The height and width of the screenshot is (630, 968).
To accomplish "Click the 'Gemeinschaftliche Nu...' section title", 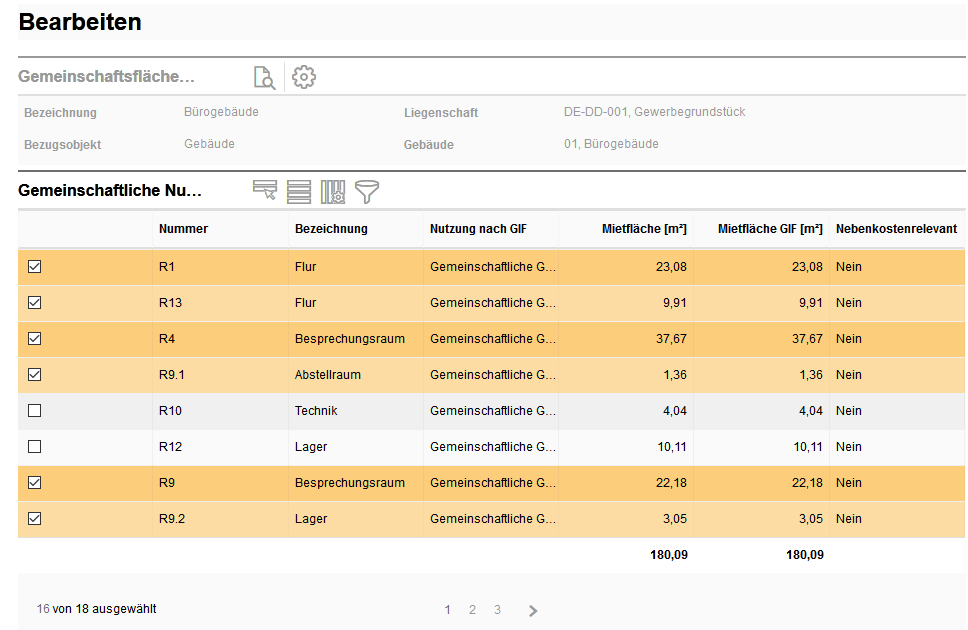I will 110,190.
